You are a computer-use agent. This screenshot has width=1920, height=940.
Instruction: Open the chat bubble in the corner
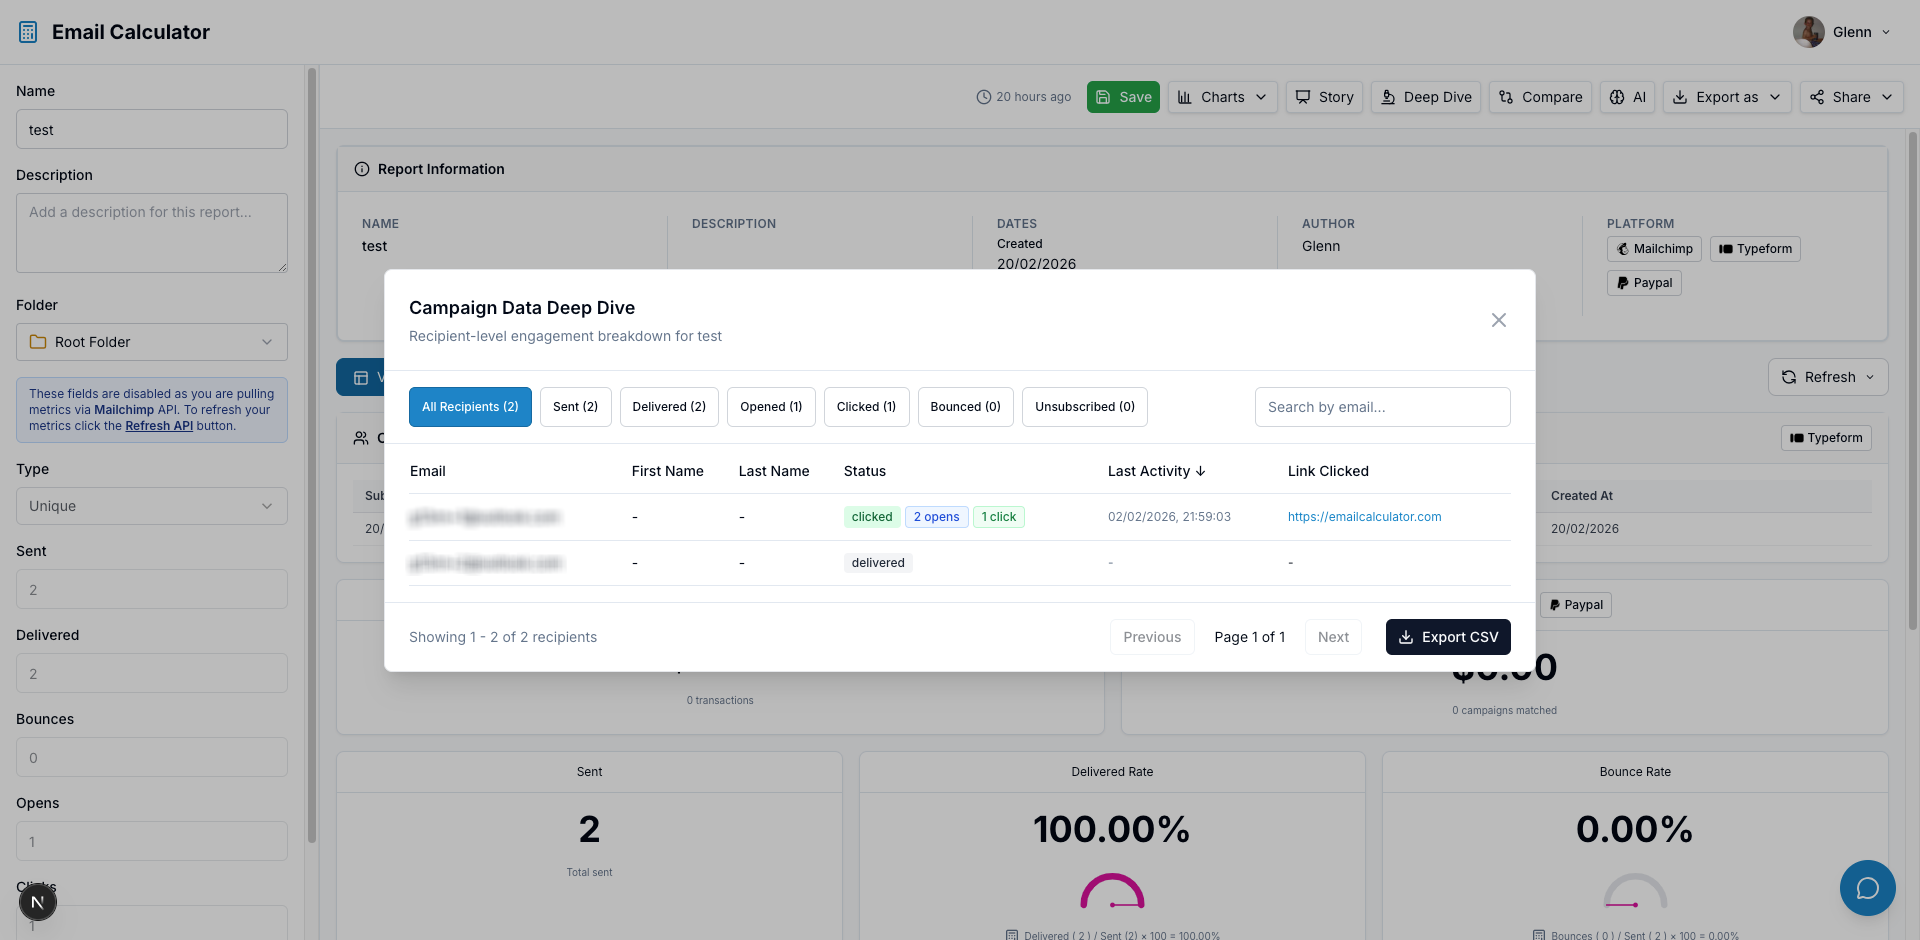(x=1867, y=888)
